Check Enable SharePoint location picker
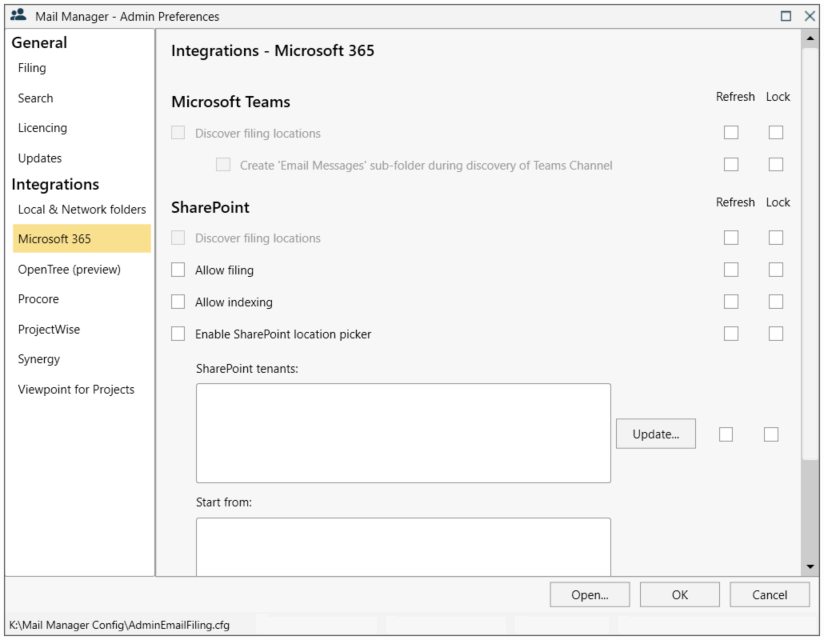Screen dimensions: 824x640 [x=177, y=333]
